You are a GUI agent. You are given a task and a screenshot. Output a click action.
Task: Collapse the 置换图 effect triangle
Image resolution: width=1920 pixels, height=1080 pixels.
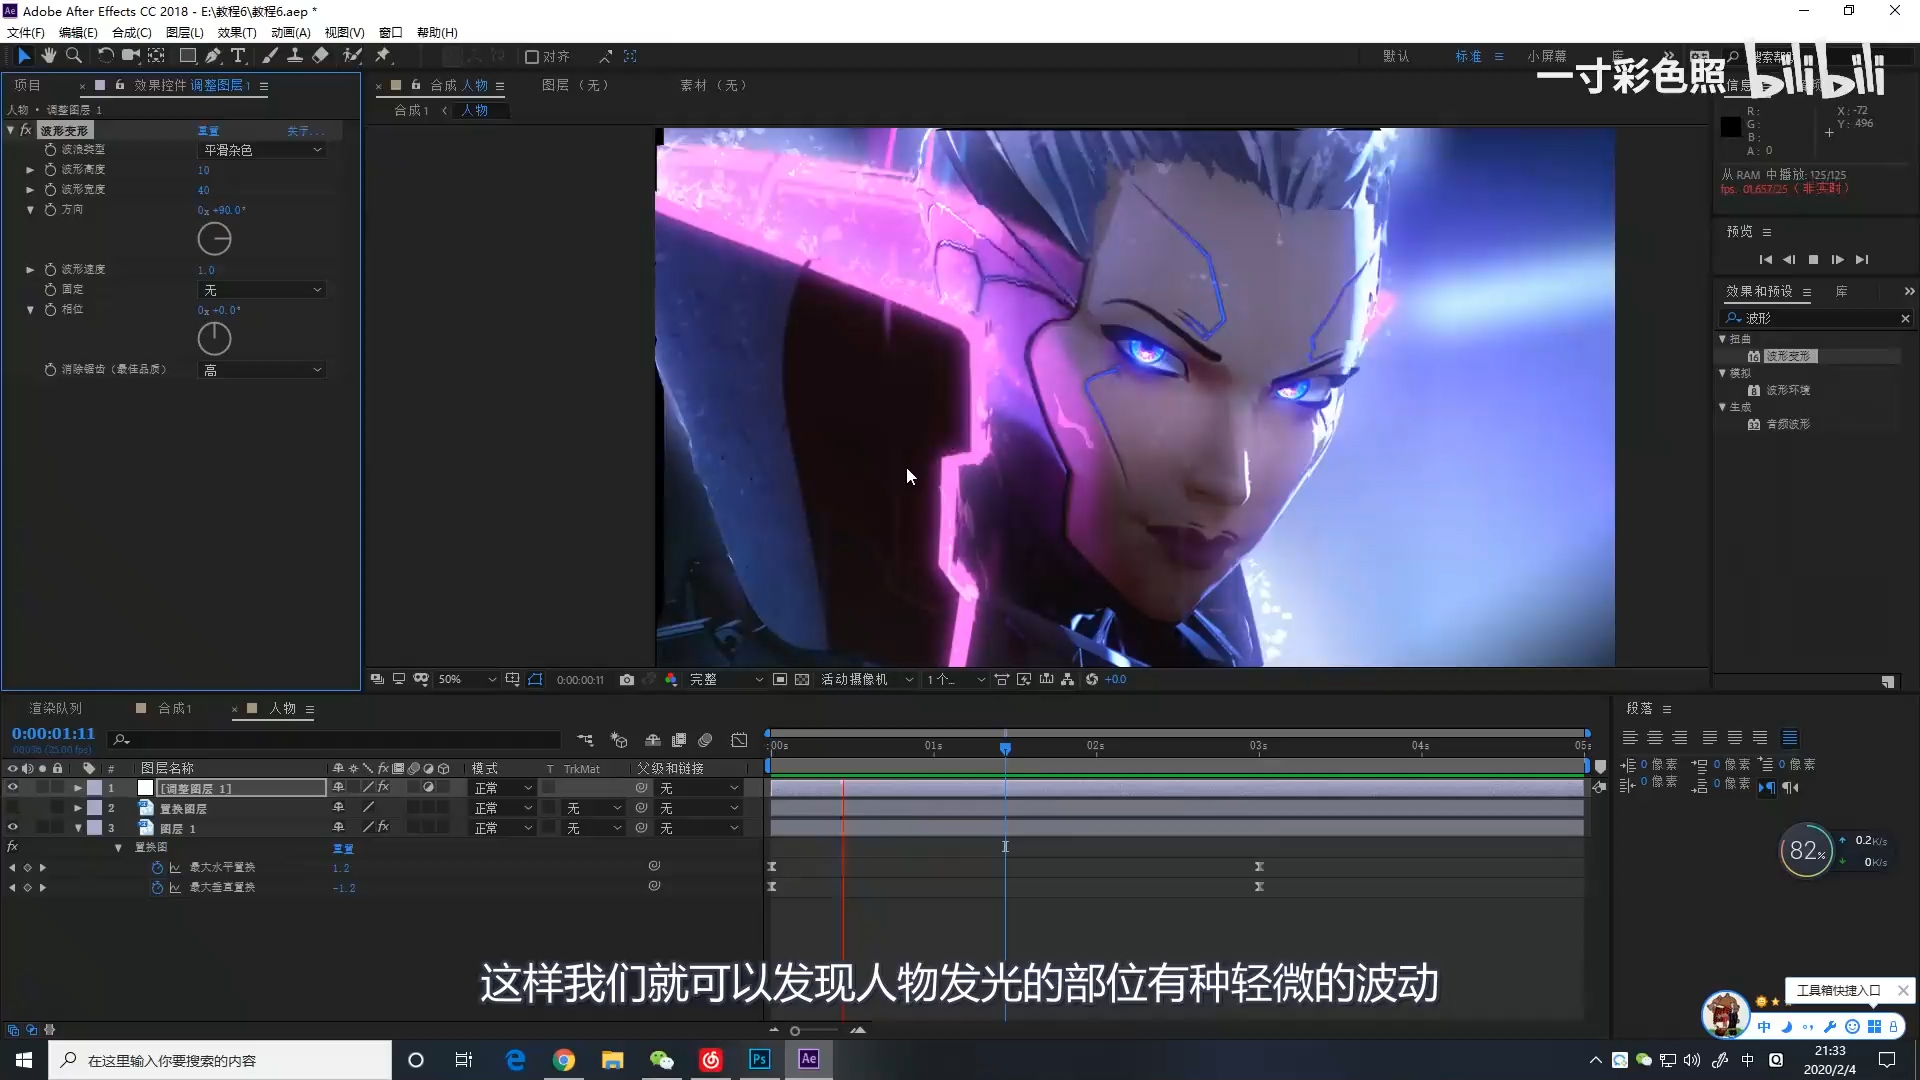tap(118, 848)
